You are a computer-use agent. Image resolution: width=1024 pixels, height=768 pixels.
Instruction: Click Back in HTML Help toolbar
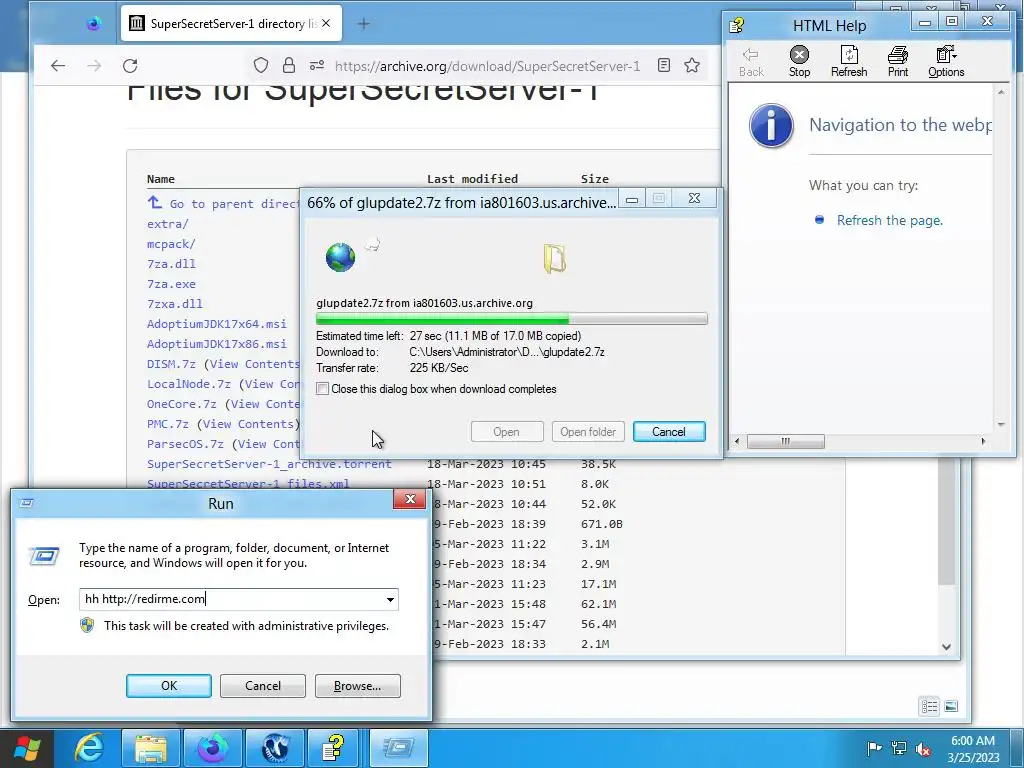tap(751, 61)
